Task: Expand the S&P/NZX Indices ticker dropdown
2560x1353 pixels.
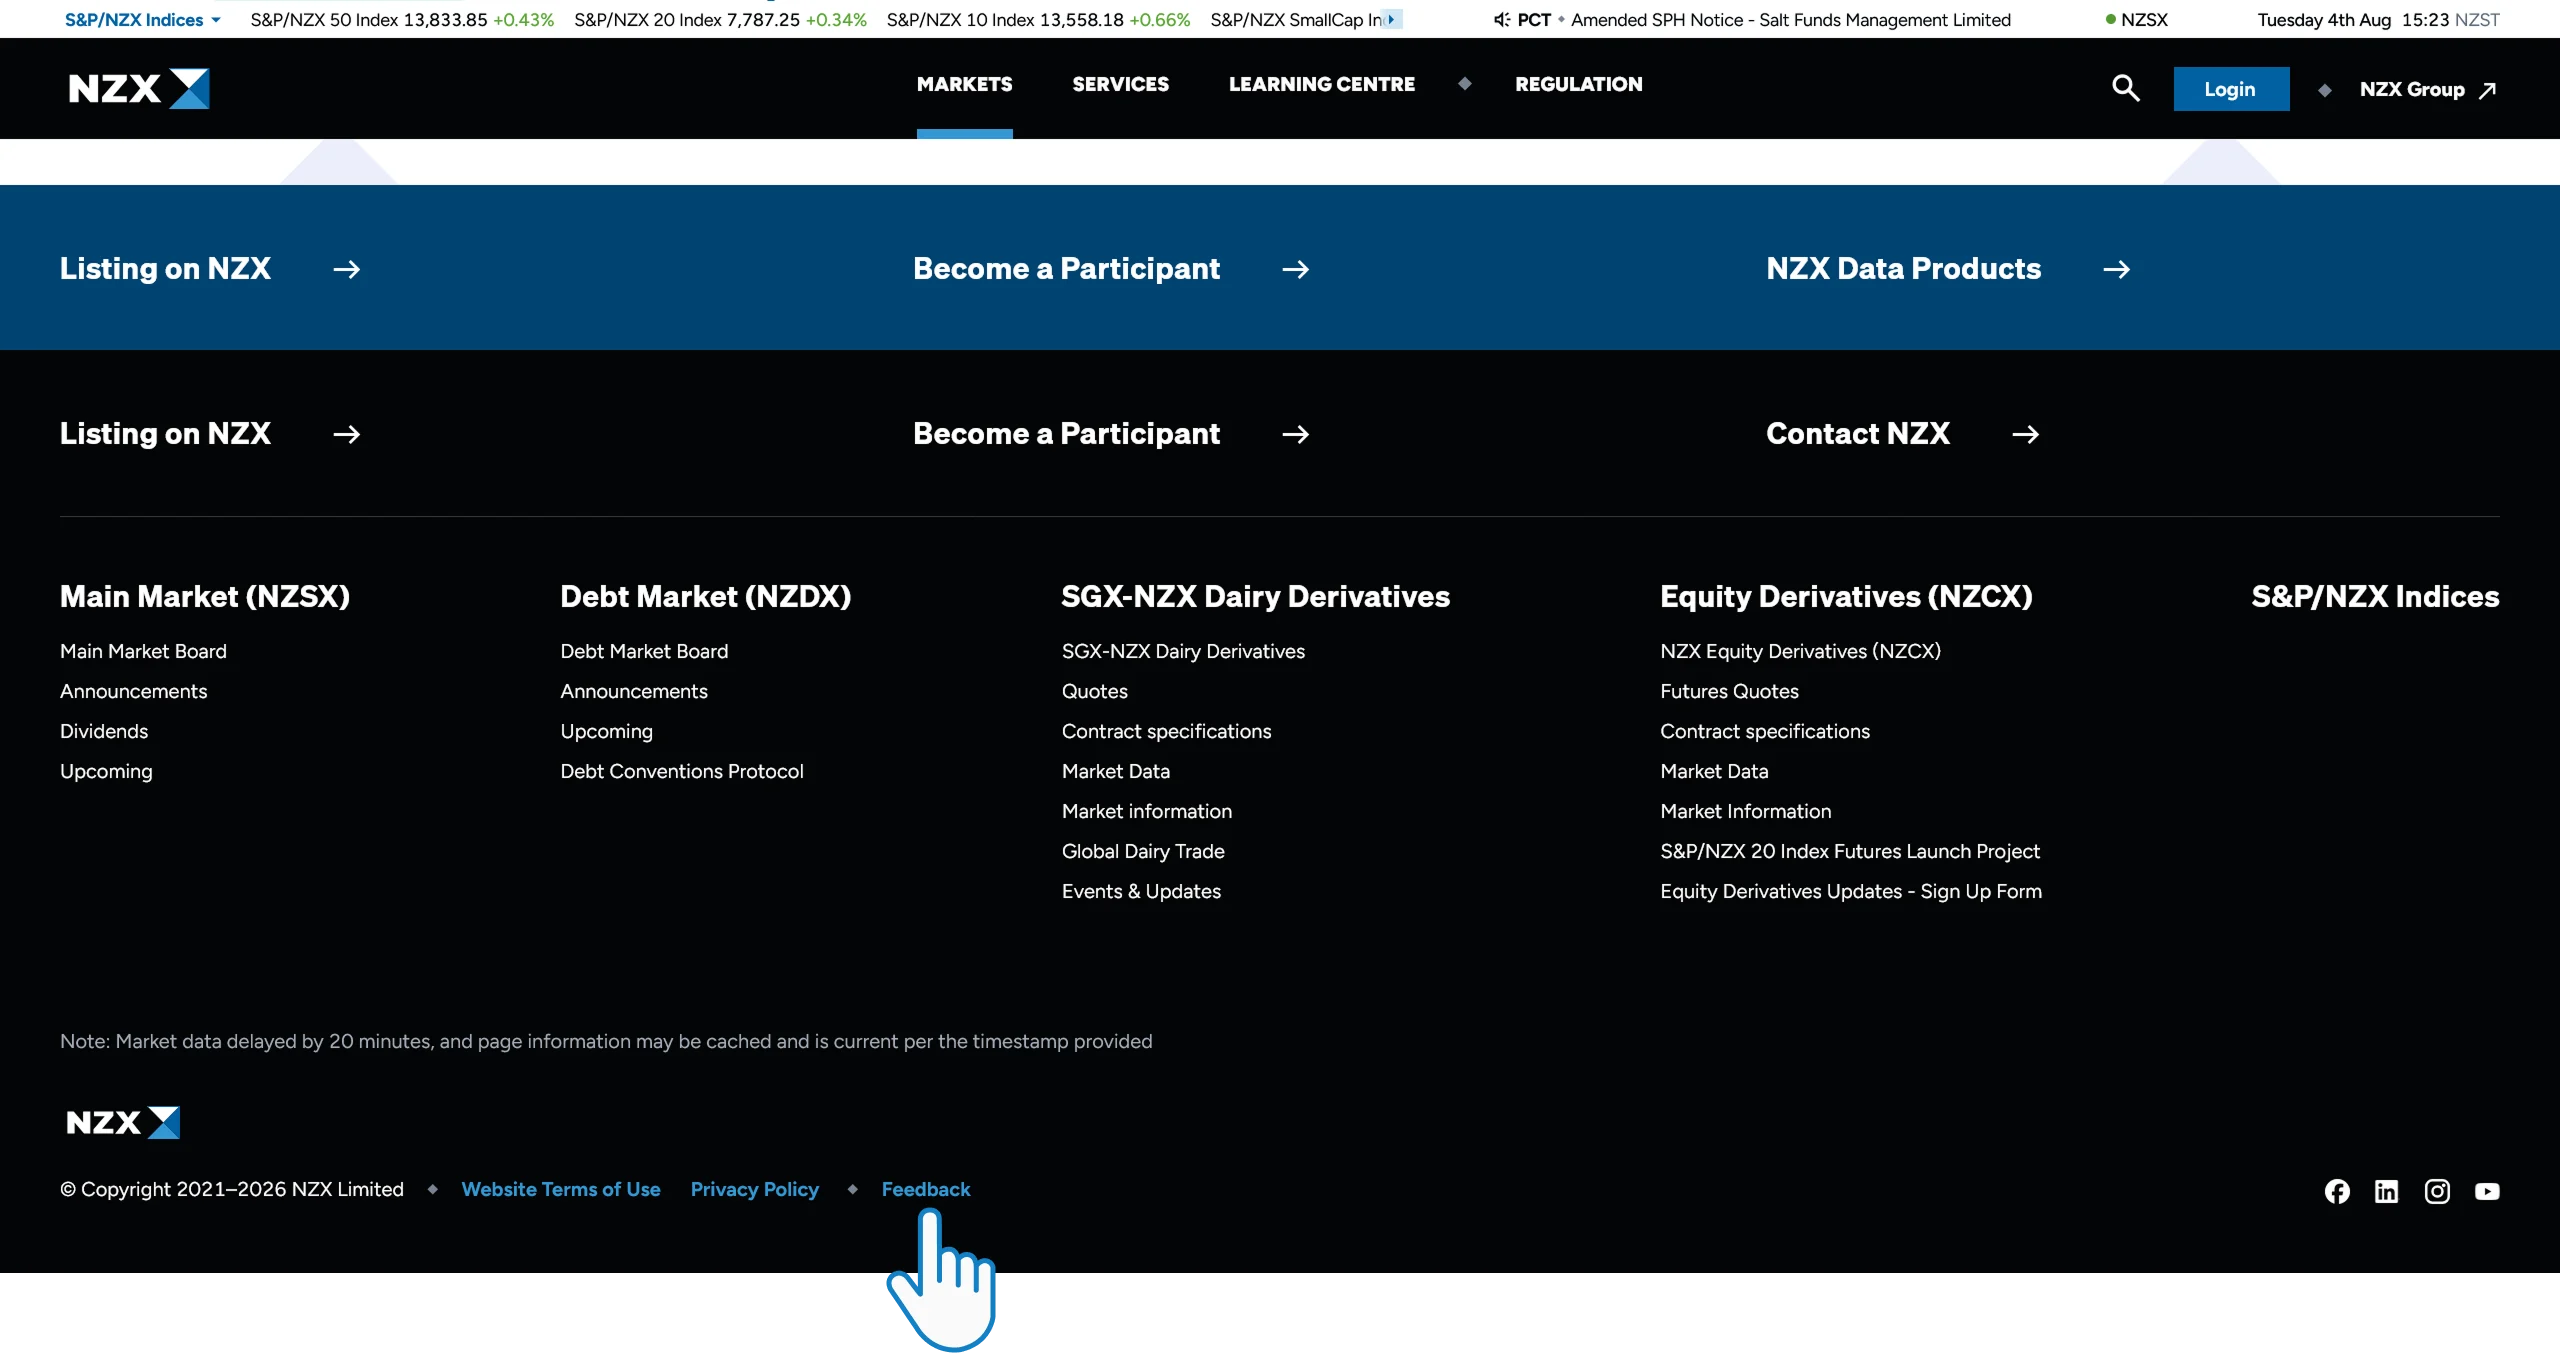Action: 142,20
